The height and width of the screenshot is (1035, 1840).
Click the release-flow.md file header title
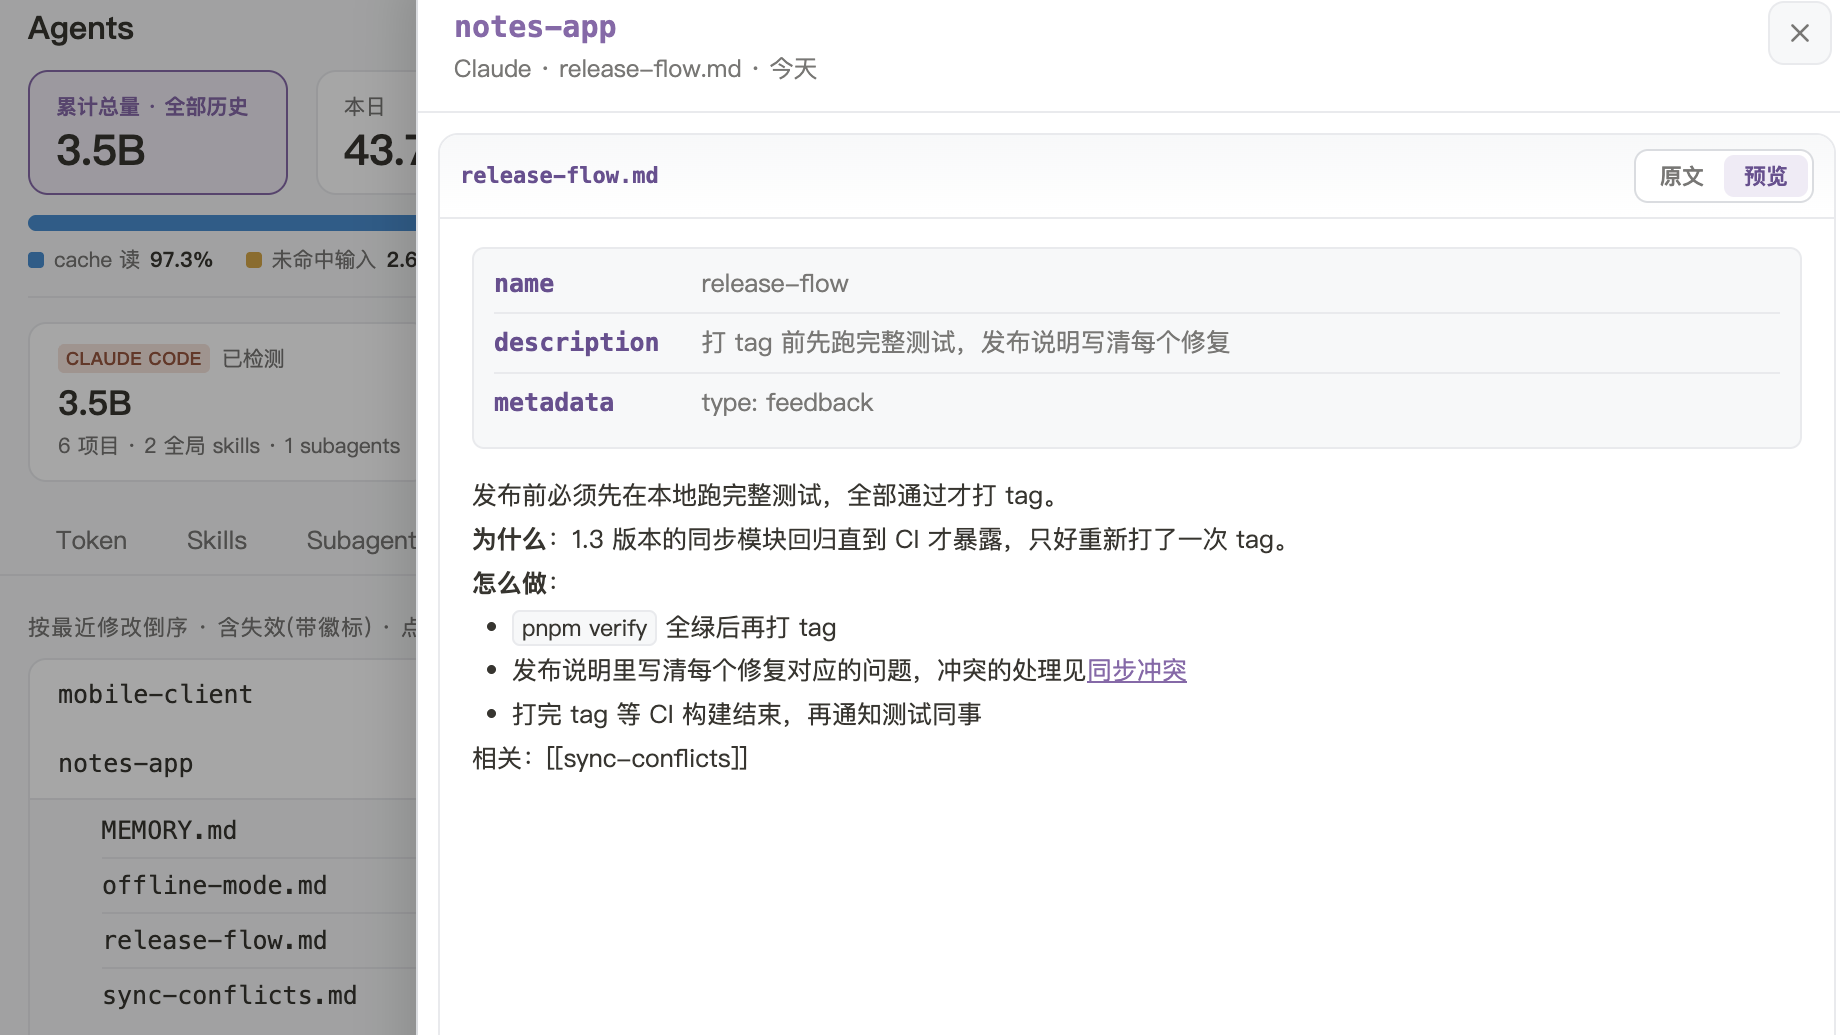pyautogui.click(x=559, y=176)
